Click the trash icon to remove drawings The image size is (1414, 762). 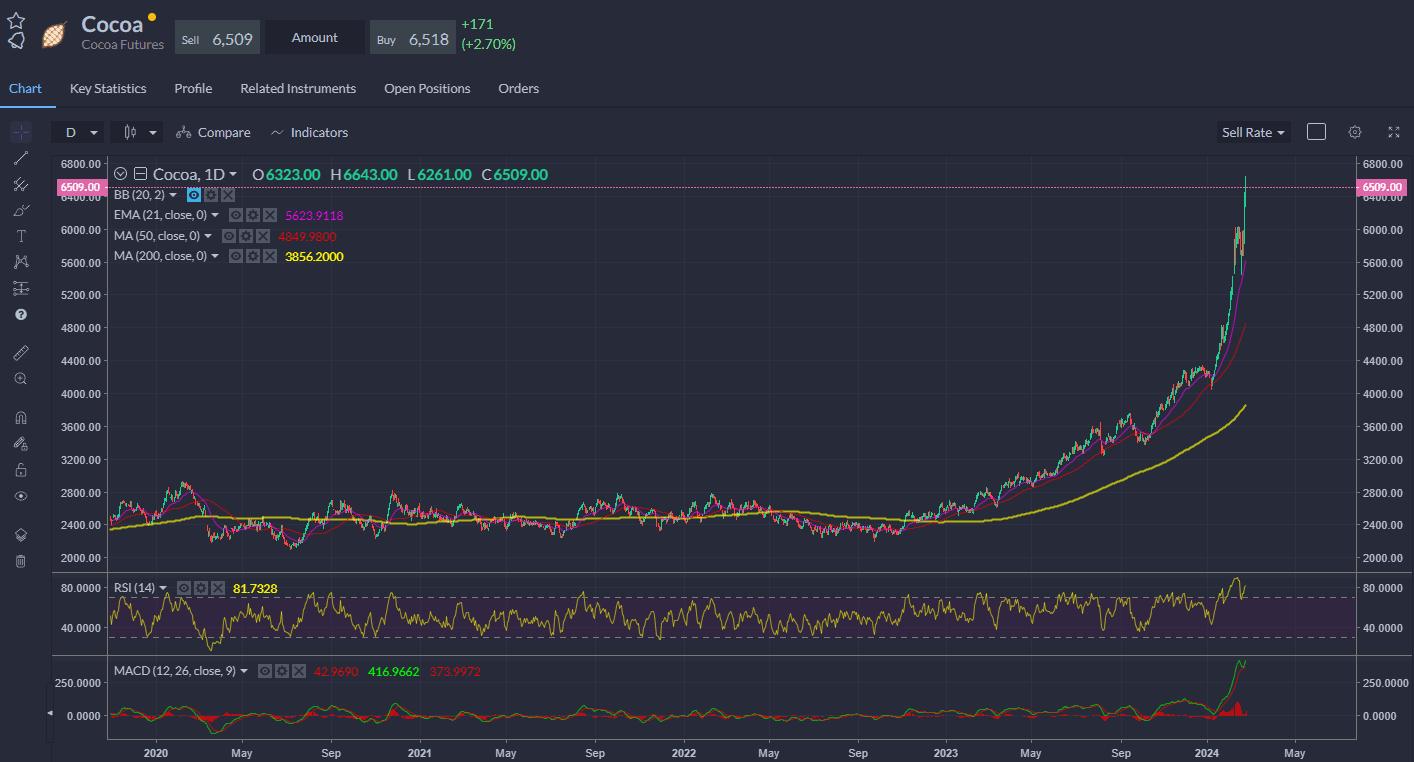click(21, 561)
